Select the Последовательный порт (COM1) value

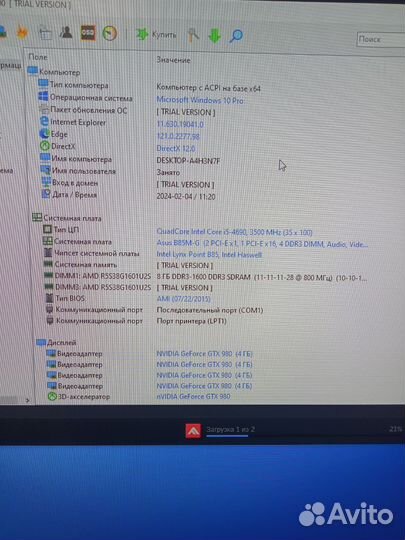(x=210, y=310)
